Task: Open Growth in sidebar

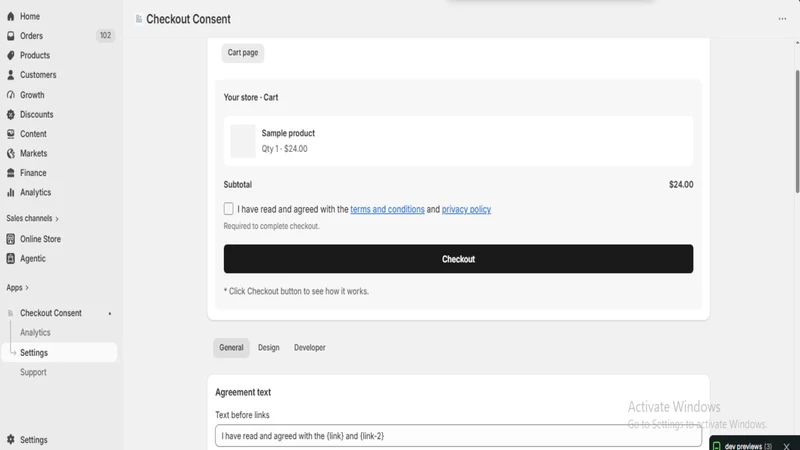Action: pyautogui.click(x=32, y=95)
